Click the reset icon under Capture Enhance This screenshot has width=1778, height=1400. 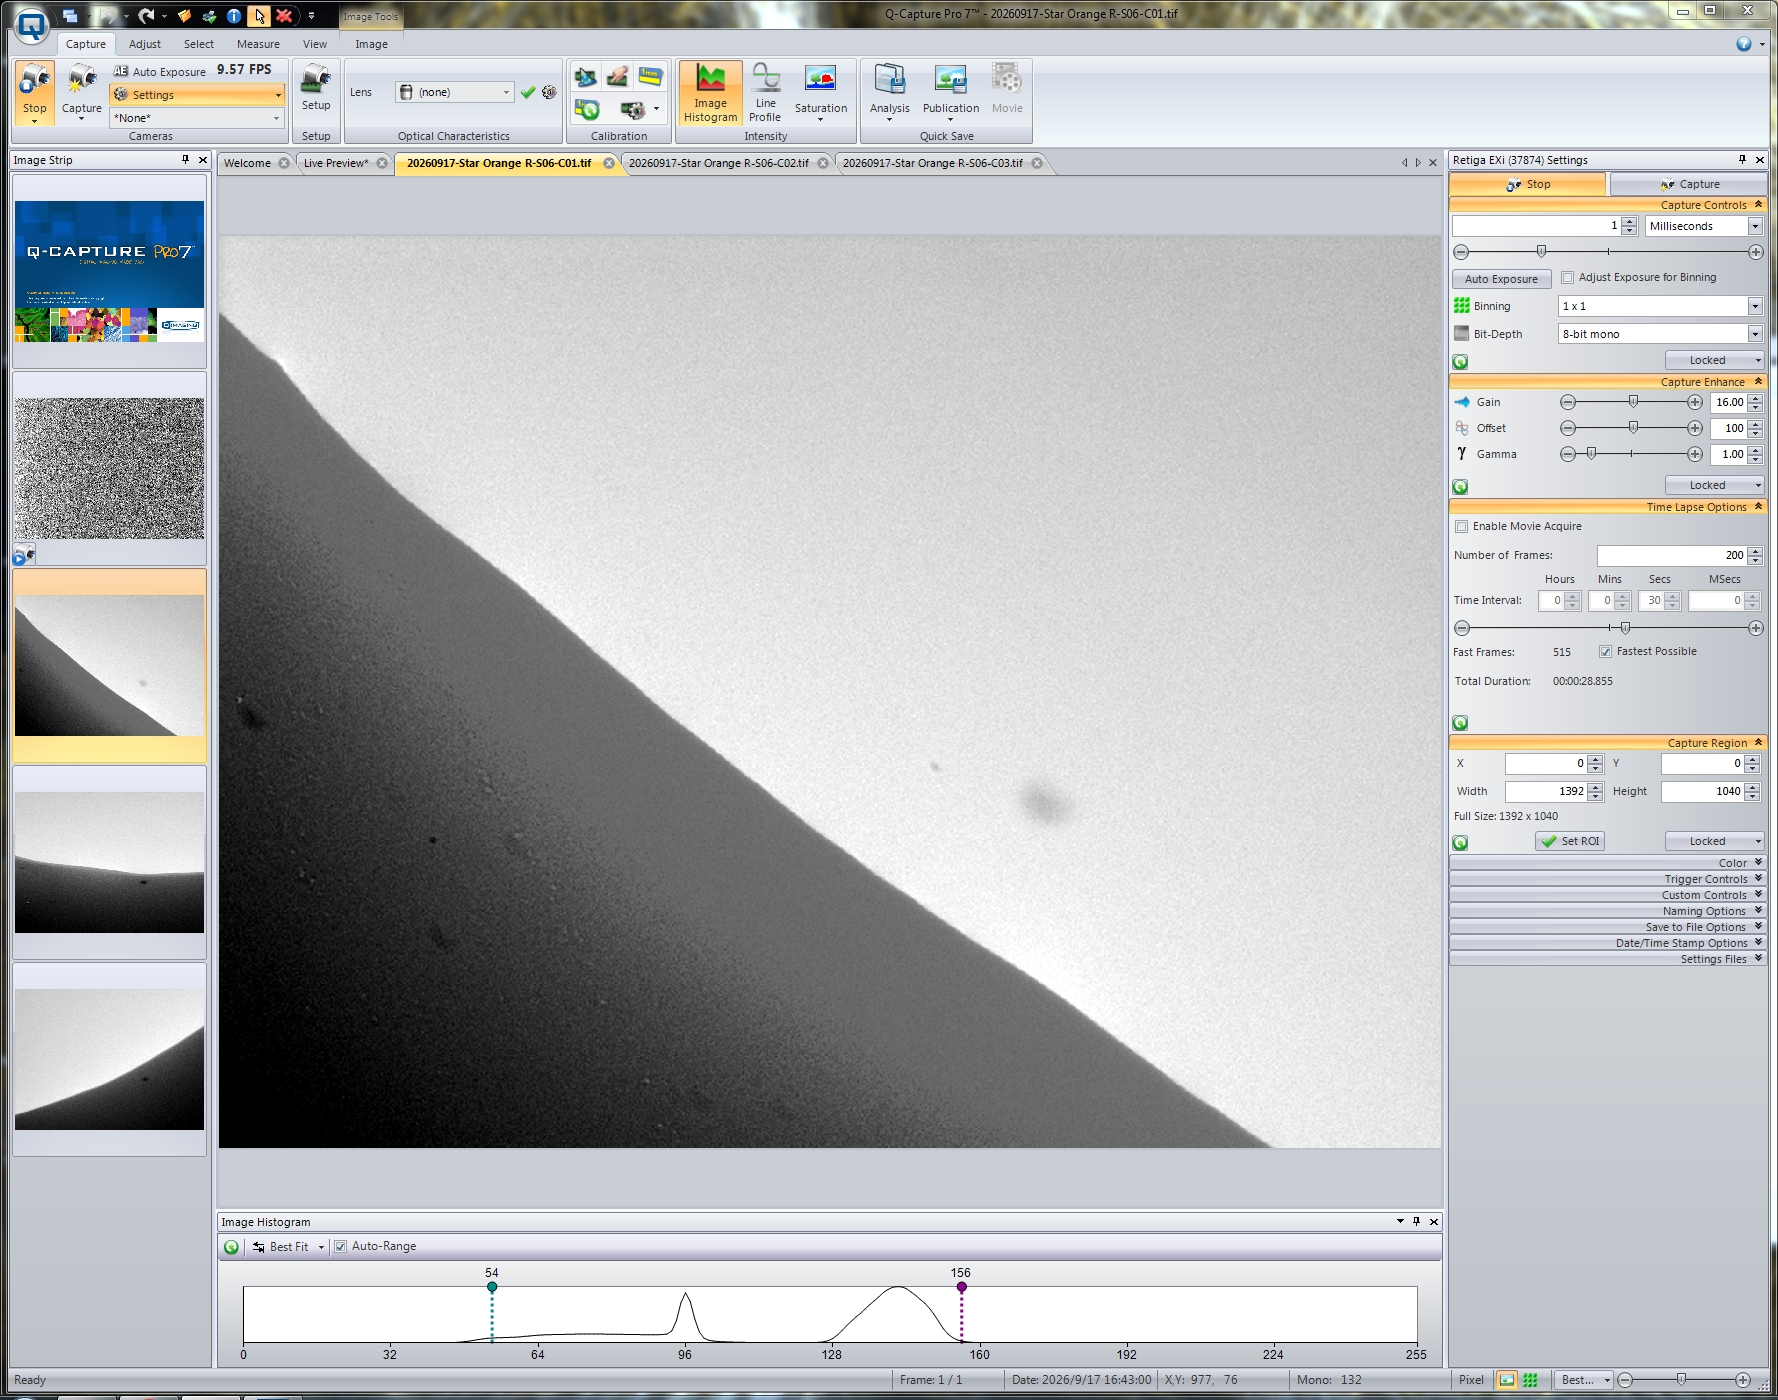pos(1460,487)
